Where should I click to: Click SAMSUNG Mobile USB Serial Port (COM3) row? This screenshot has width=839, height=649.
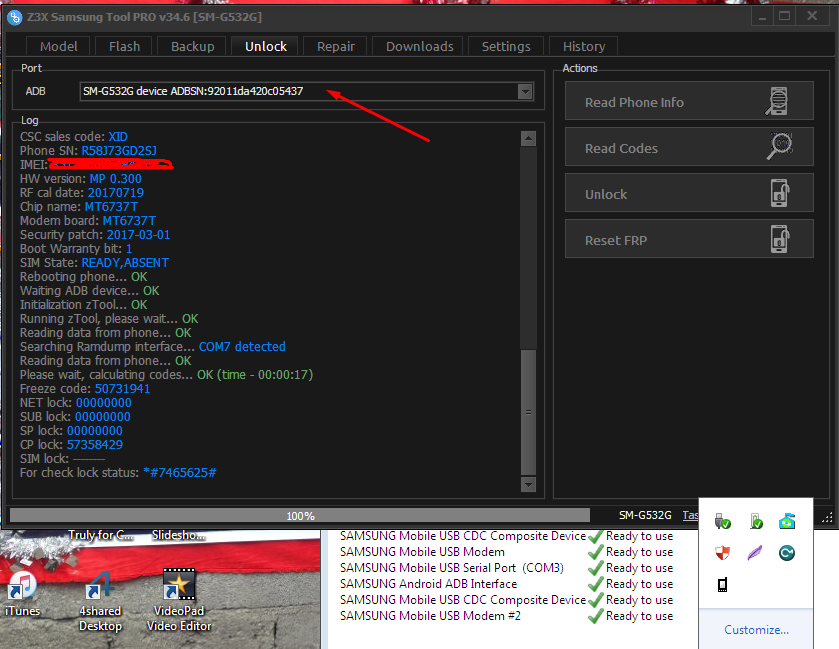pos(506,568)
